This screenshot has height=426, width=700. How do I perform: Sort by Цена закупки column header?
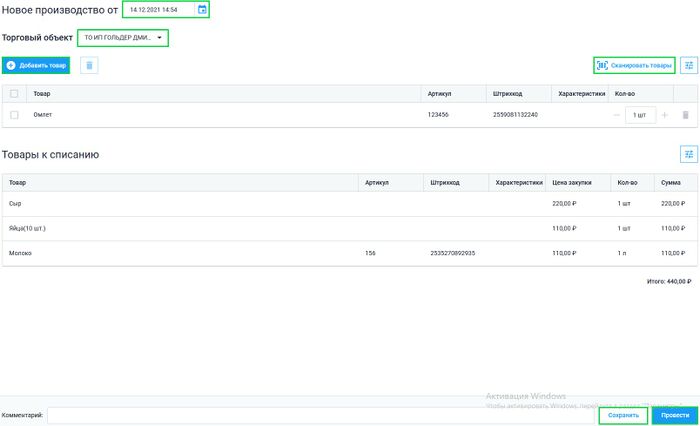[x=573, y=183]
